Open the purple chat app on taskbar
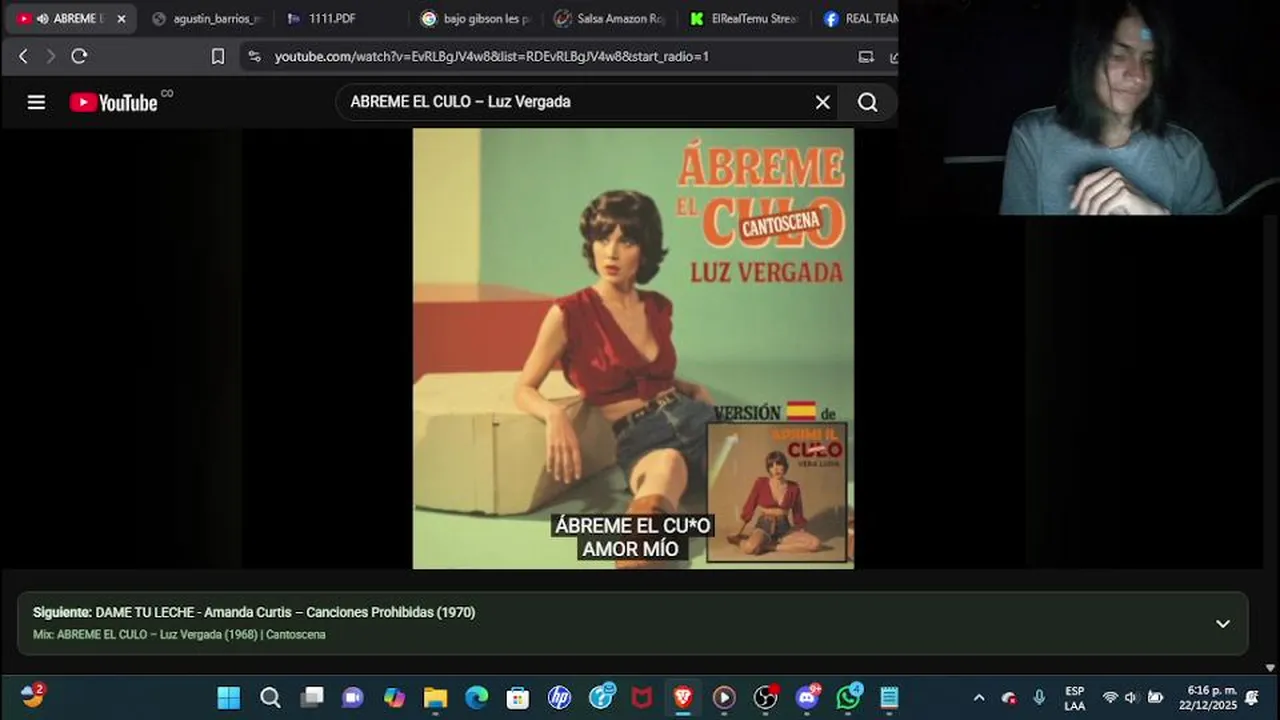The image size is (1280, 720). [x=353, y=697]
